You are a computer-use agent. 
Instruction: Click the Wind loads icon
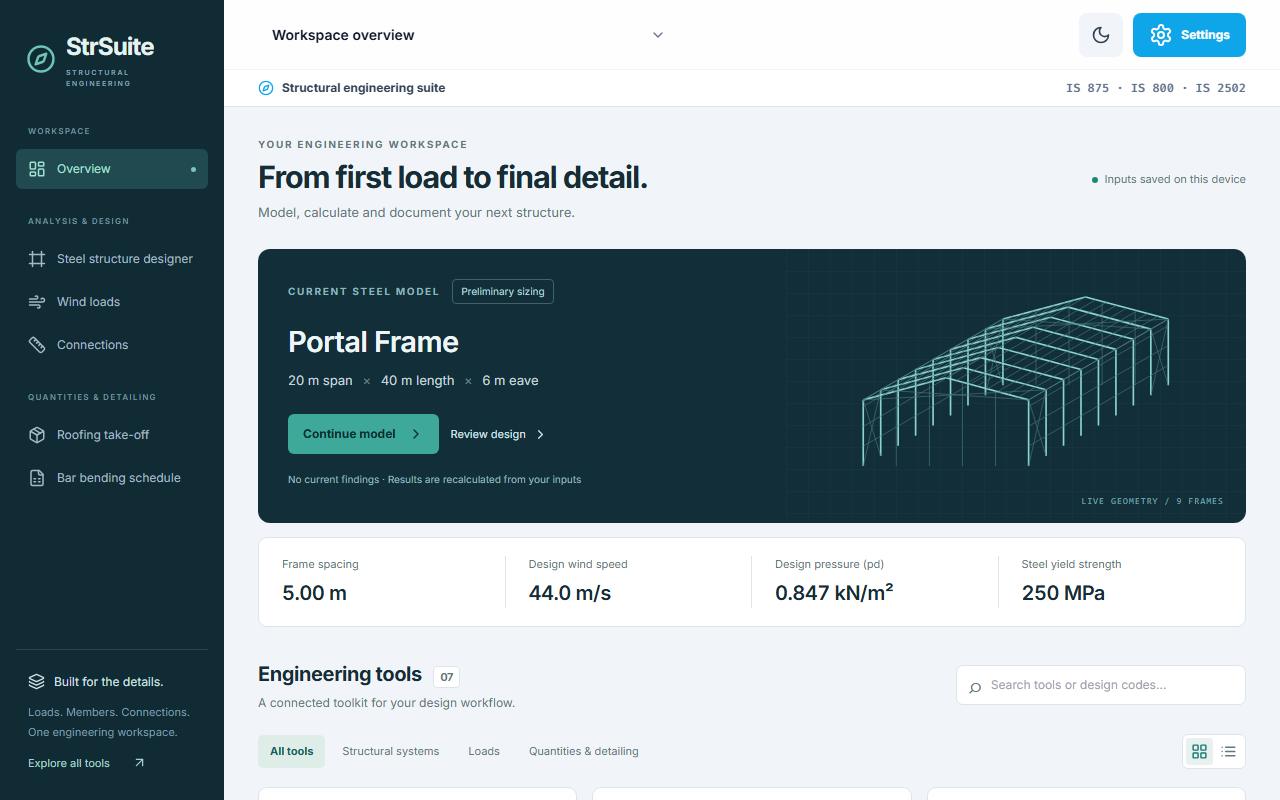(37, 302)
